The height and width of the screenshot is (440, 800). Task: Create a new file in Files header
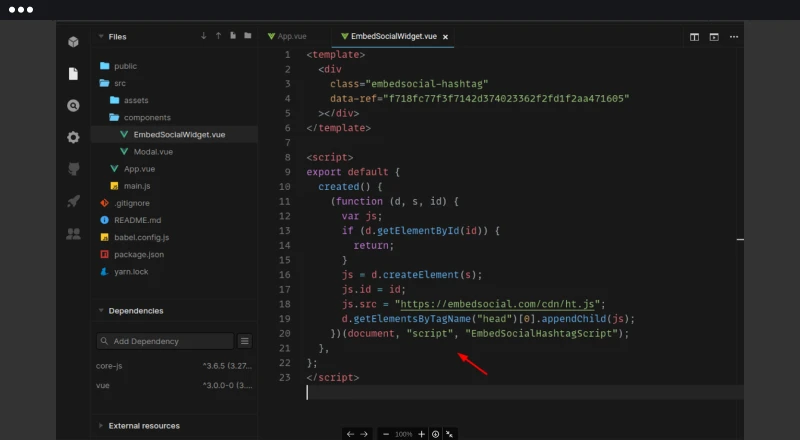click(233, 36)
